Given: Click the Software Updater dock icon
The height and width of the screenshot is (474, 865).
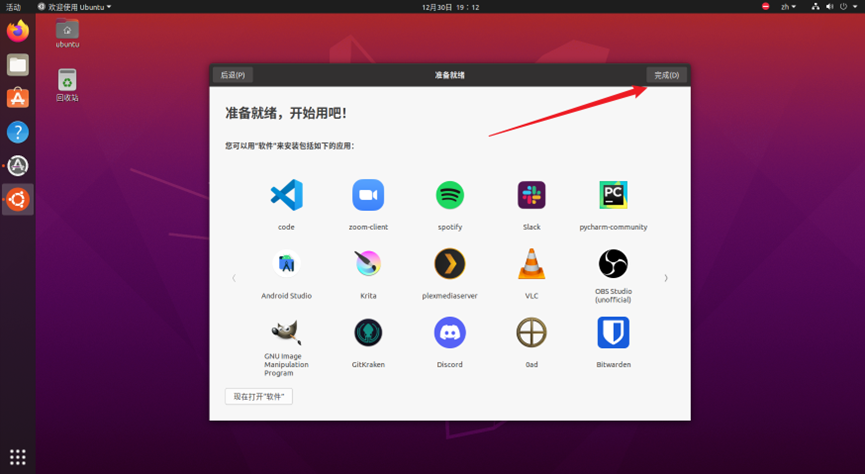Looking at the screenshot, I should pos(18,166).
